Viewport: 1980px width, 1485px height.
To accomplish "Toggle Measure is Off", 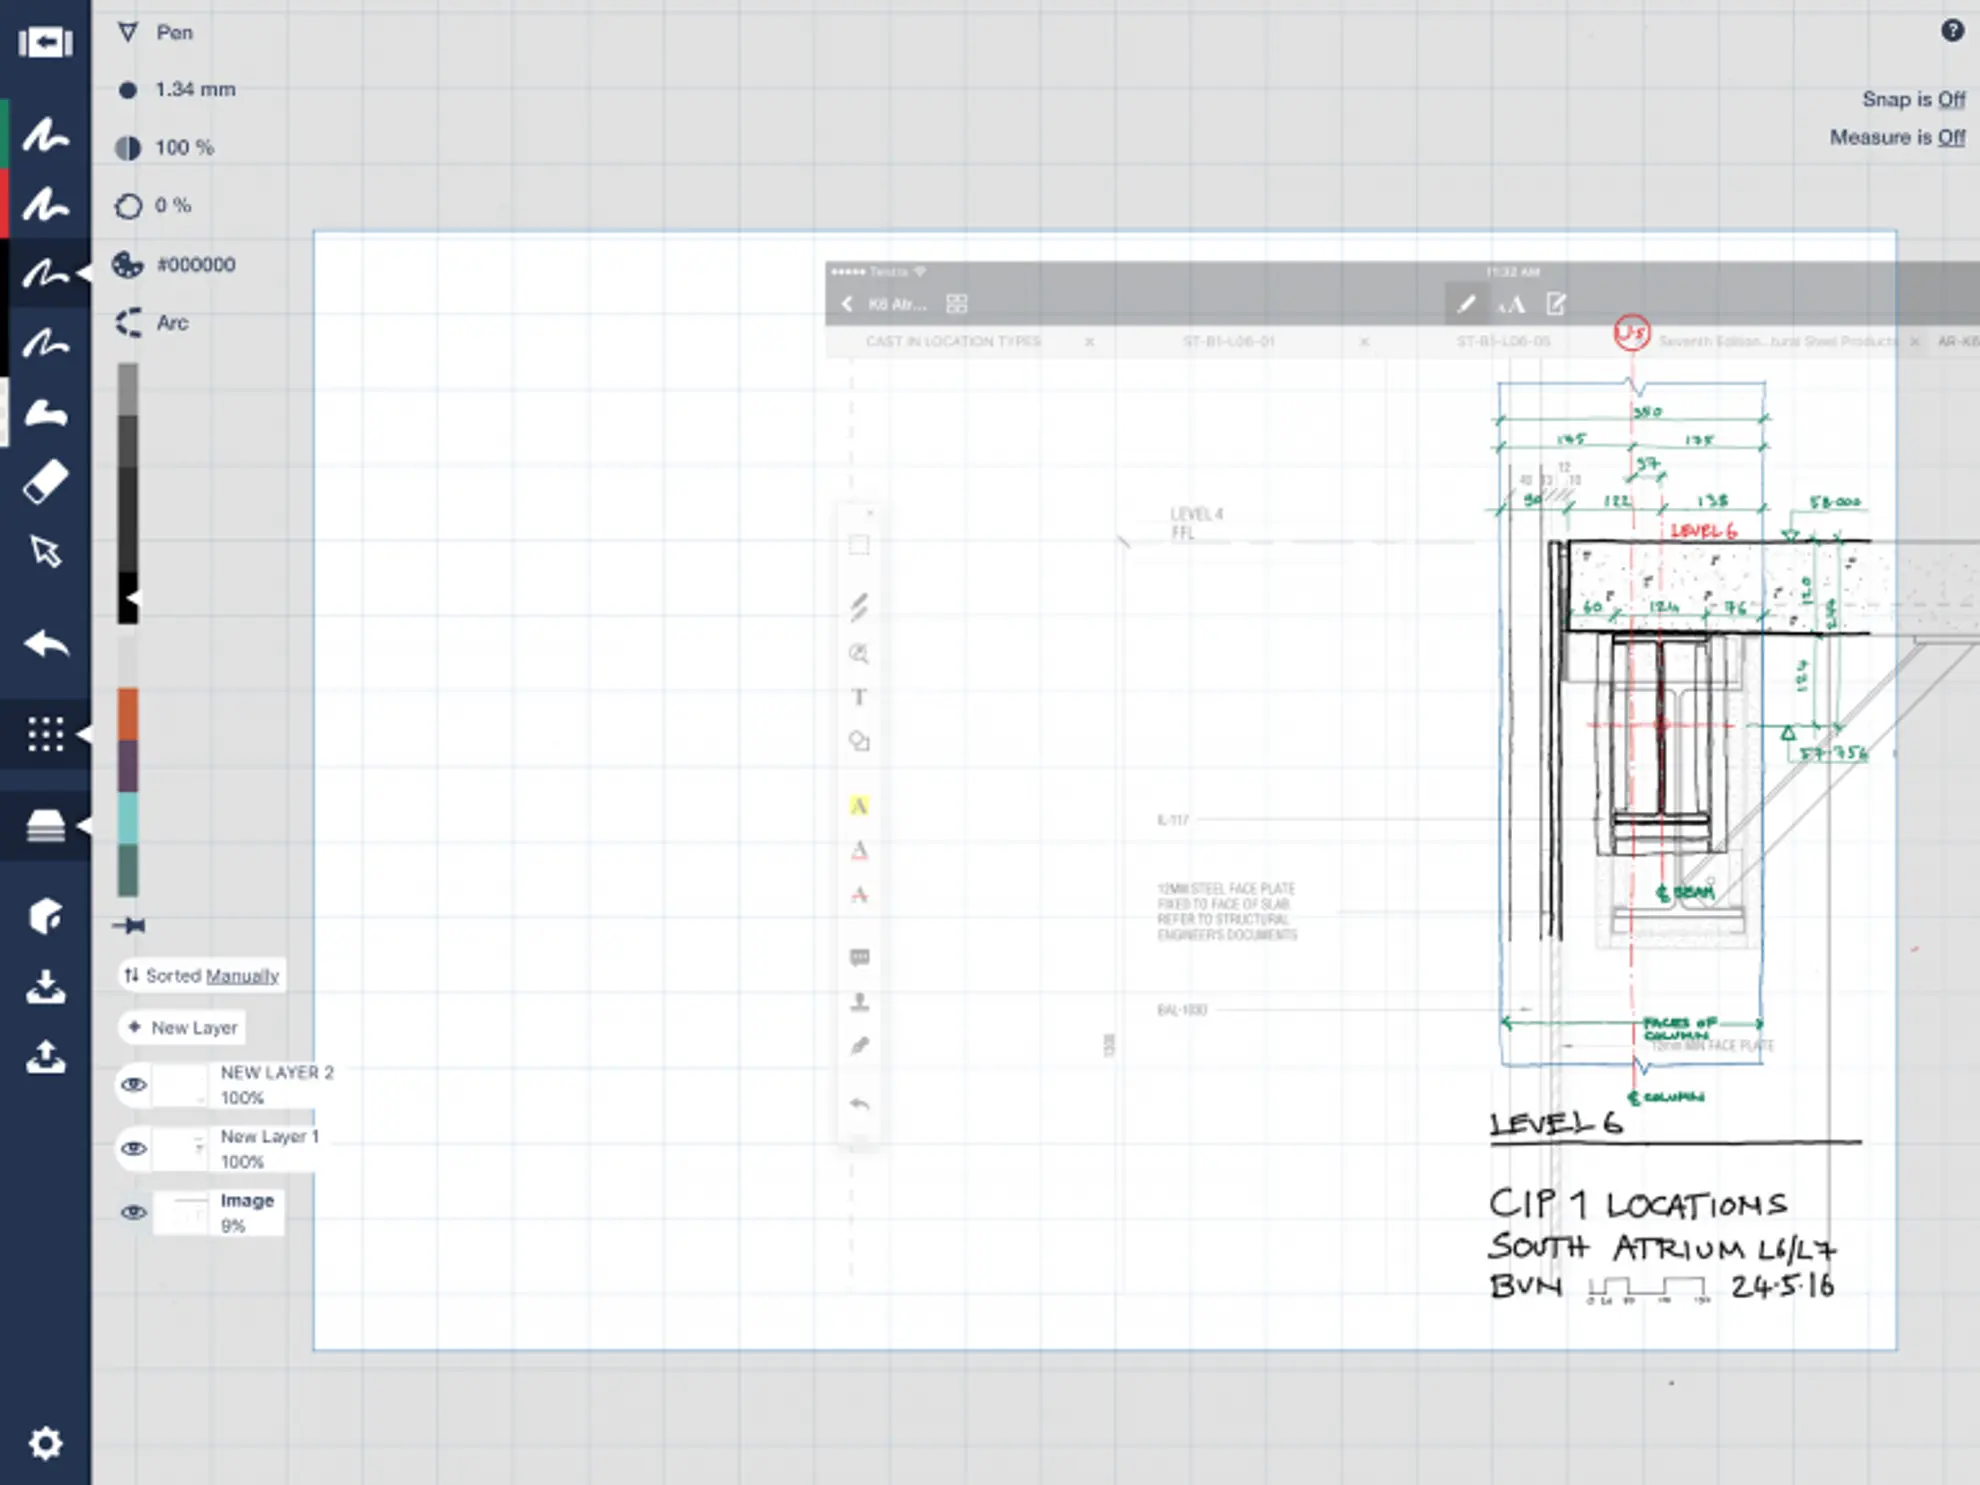I will coord(1897,137).
